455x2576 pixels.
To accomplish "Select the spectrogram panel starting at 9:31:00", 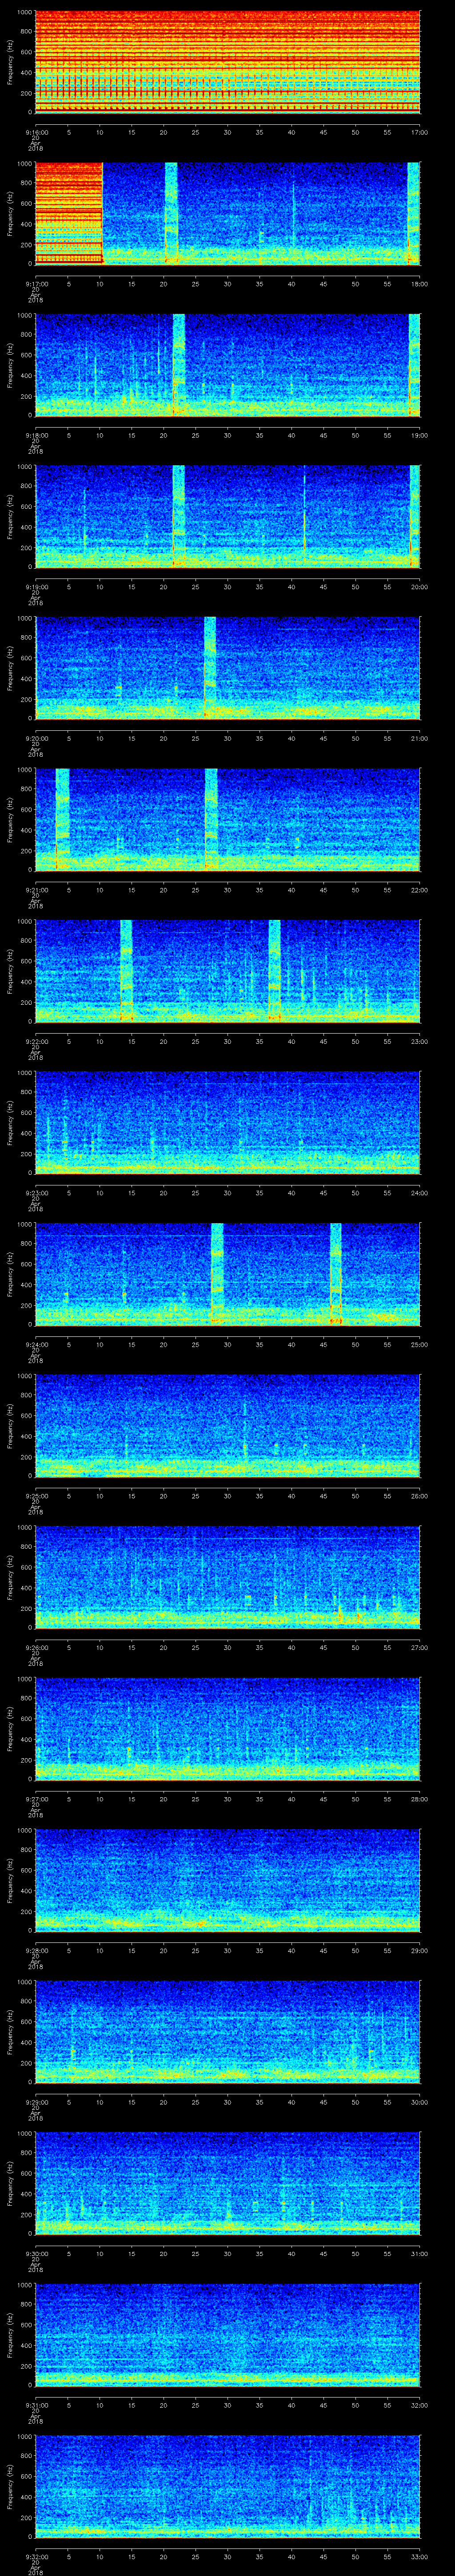I will (x=227, y=2333).
